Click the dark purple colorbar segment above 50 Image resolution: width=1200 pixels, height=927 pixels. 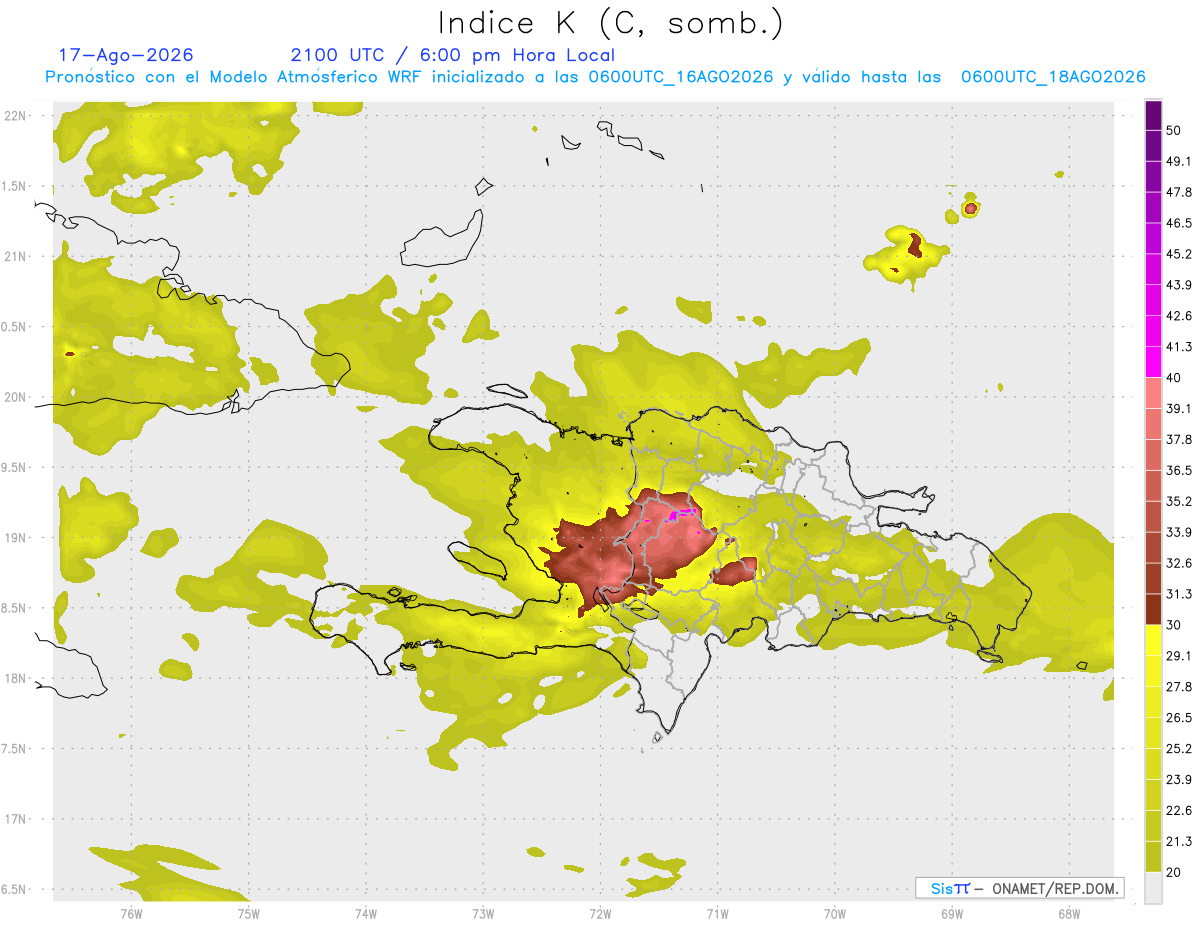[x=1153, y=116]
